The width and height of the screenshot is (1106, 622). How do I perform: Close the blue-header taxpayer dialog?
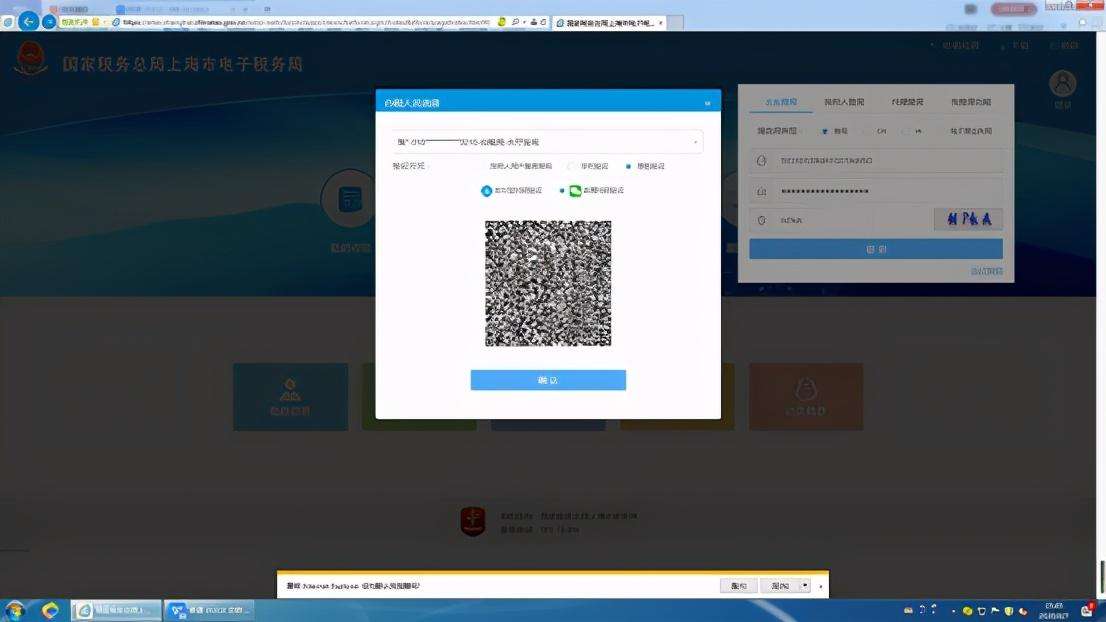(707, 103)
